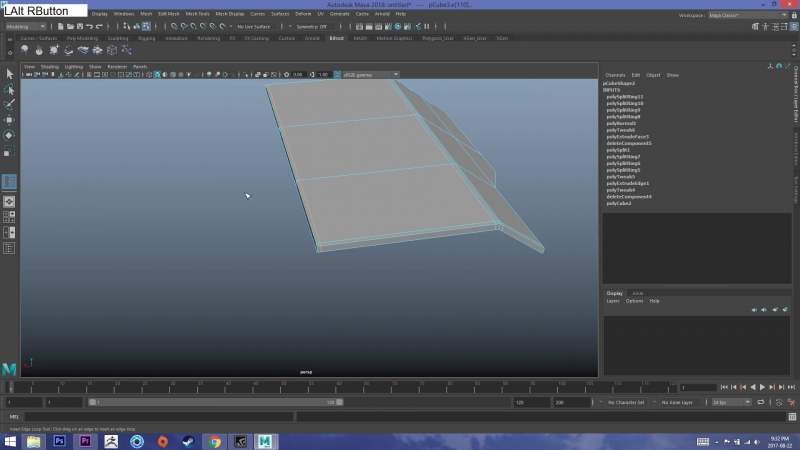This screenshot has width=800, height=450.
Task: Click the Bifrost ocean surface shelf icon
Action: [x=83, y=50]
